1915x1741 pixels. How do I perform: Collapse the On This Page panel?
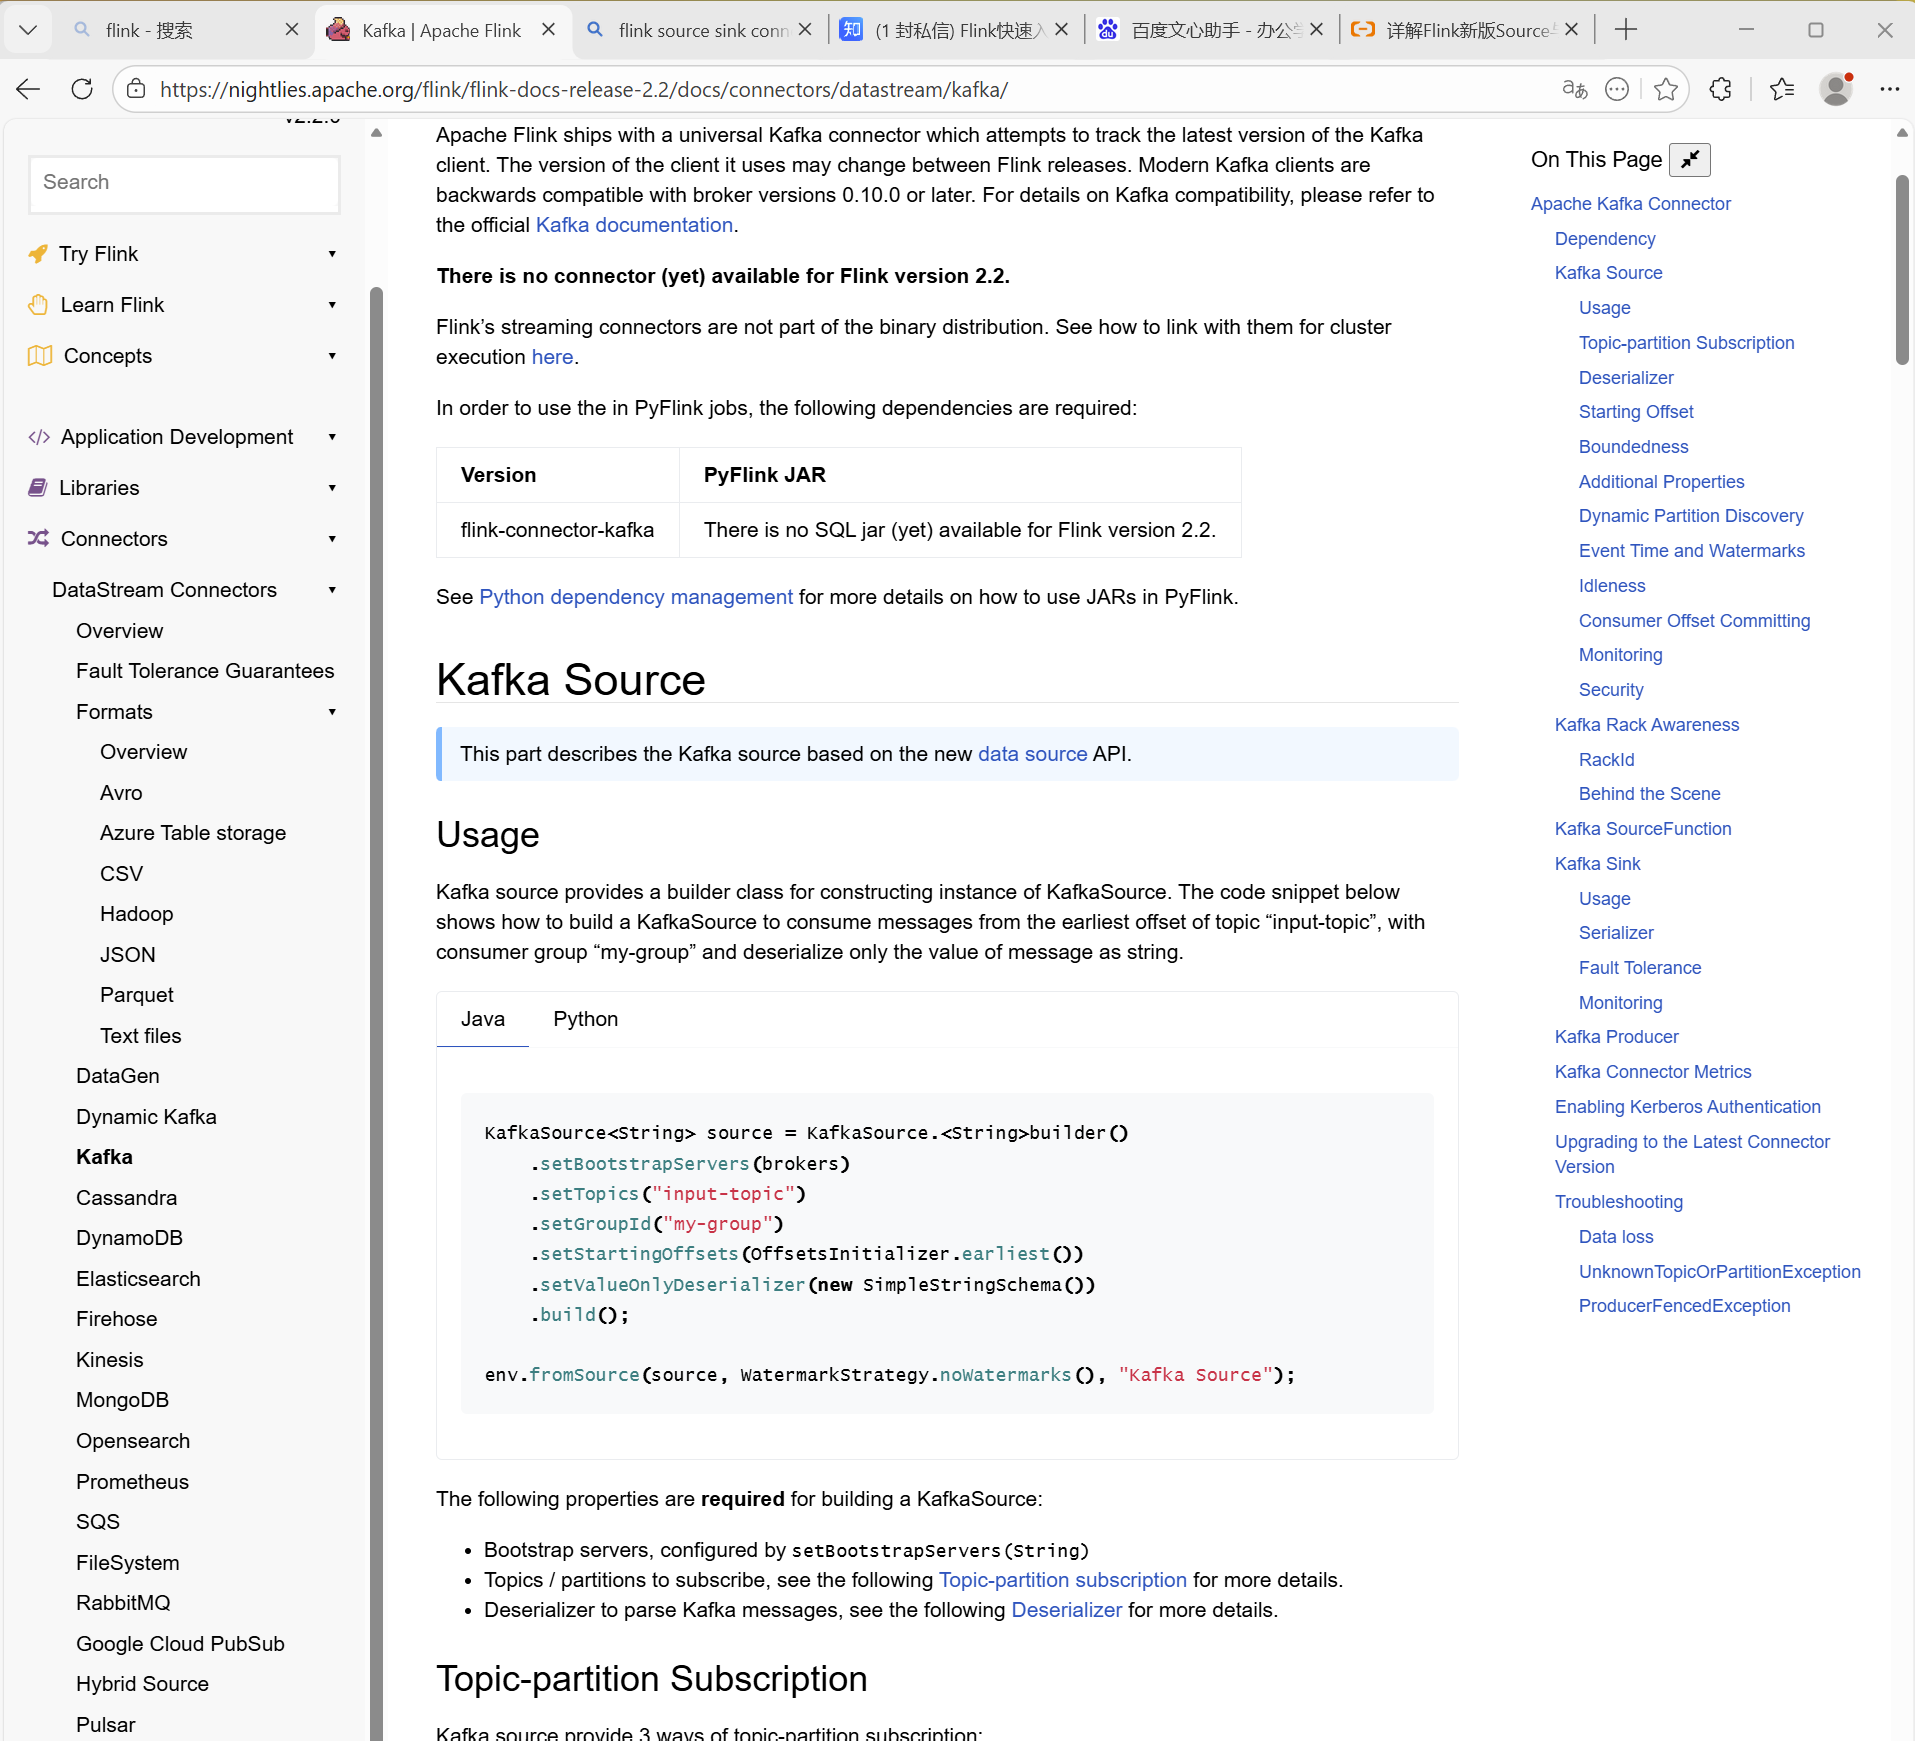coord(1690,160)
